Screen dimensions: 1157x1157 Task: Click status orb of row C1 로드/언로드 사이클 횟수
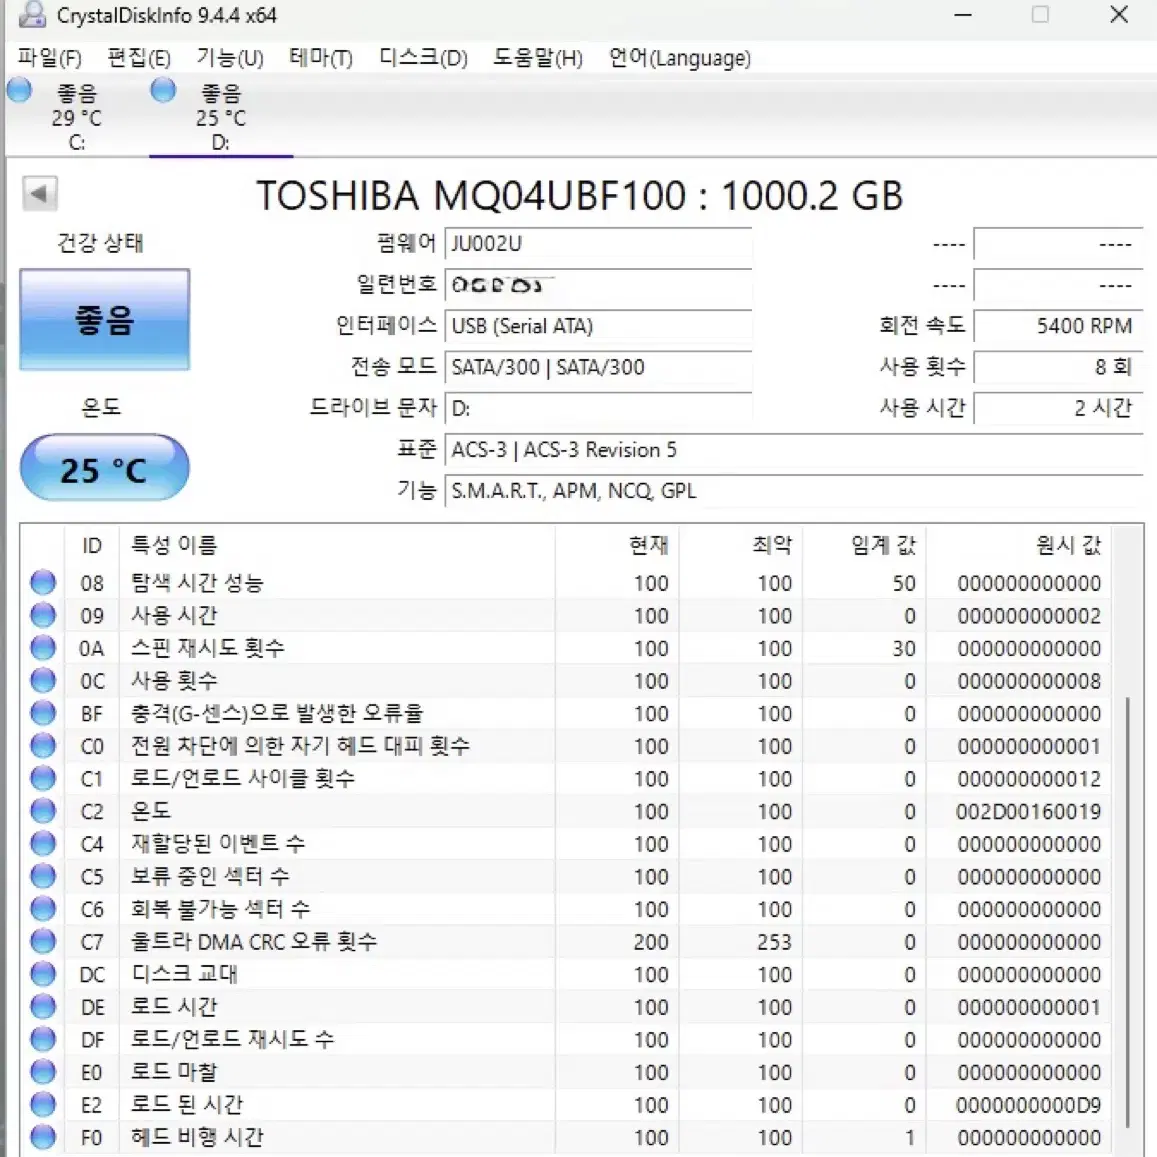(43, 778)
